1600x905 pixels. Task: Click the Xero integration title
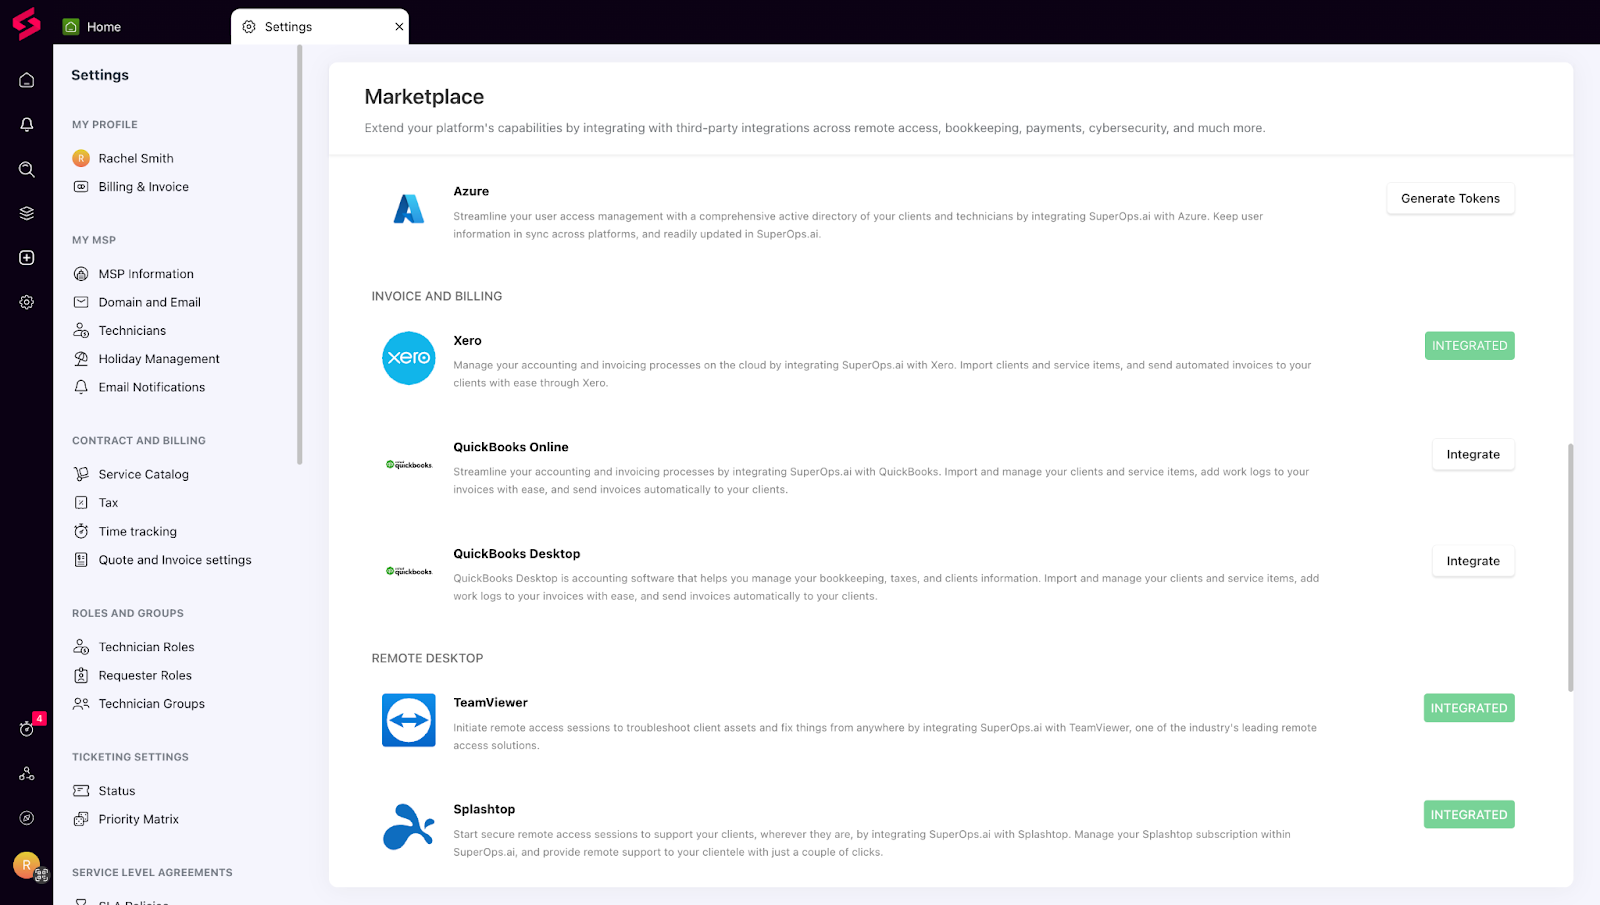[x=467, y=341]
